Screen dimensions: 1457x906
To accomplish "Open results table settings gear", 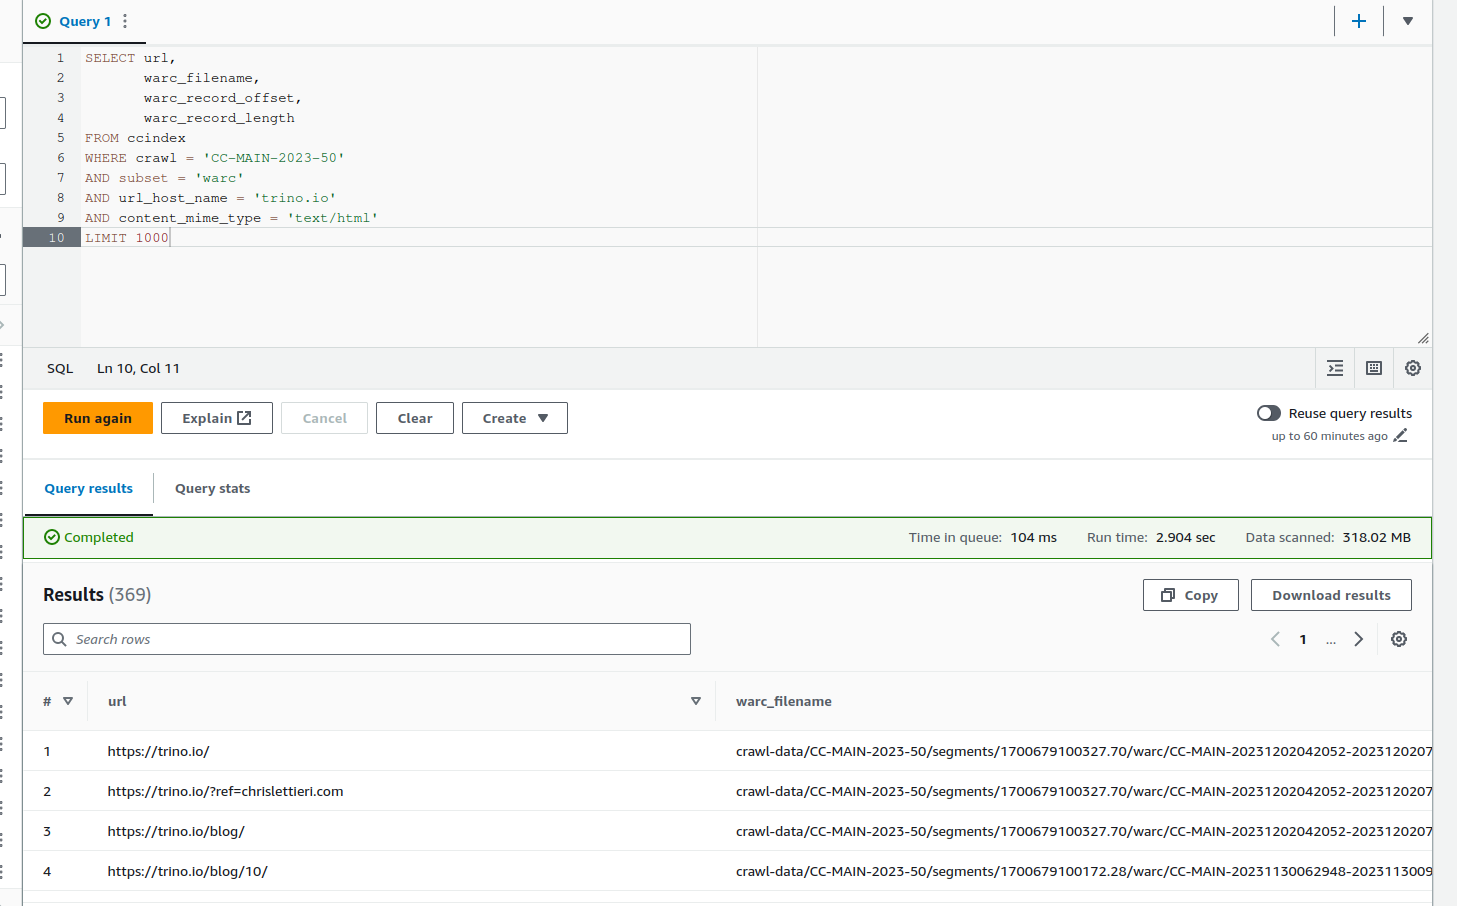I will click(1399, 639).
